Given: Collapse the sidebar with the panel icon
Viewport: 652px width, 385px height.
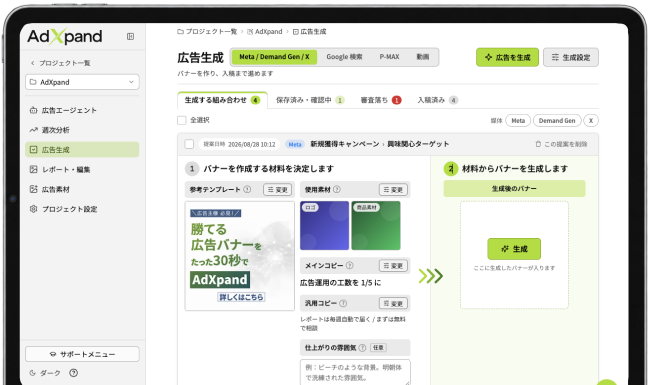Looking at the screenshot, I should (x=131, y=37).
